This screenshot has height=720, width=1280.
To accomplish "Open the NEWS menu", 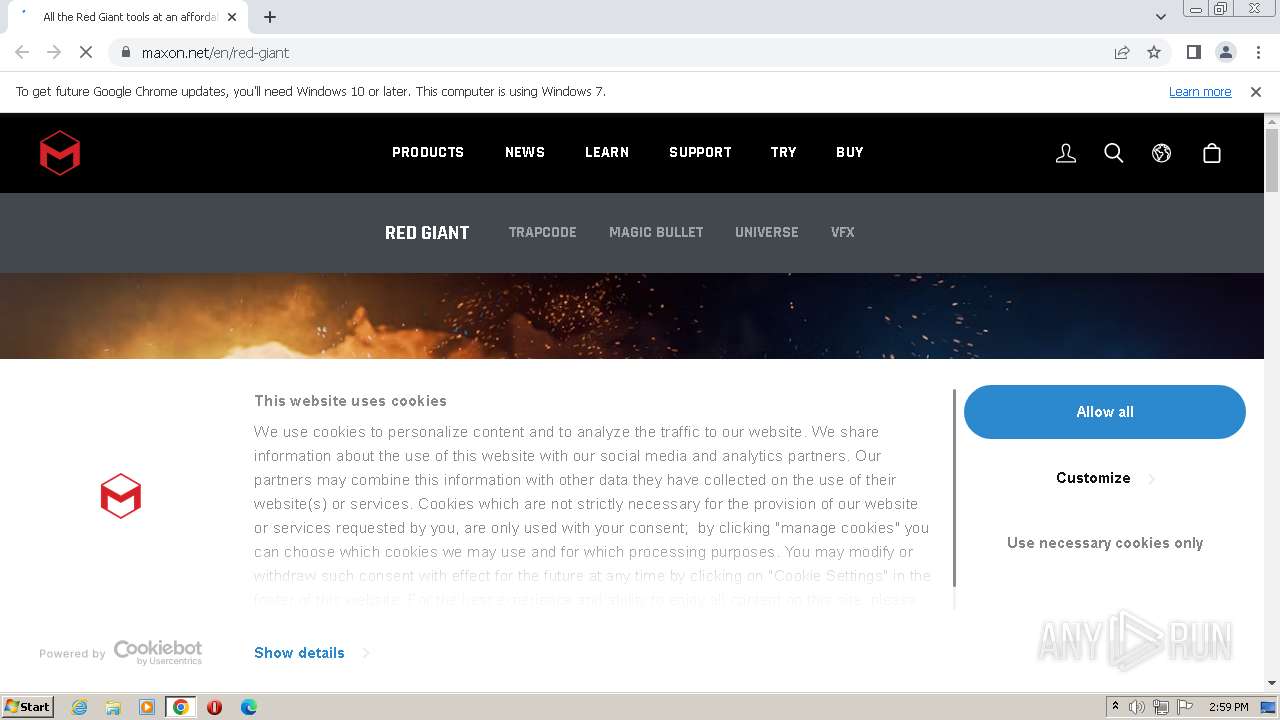I will (x=525, y=153).
